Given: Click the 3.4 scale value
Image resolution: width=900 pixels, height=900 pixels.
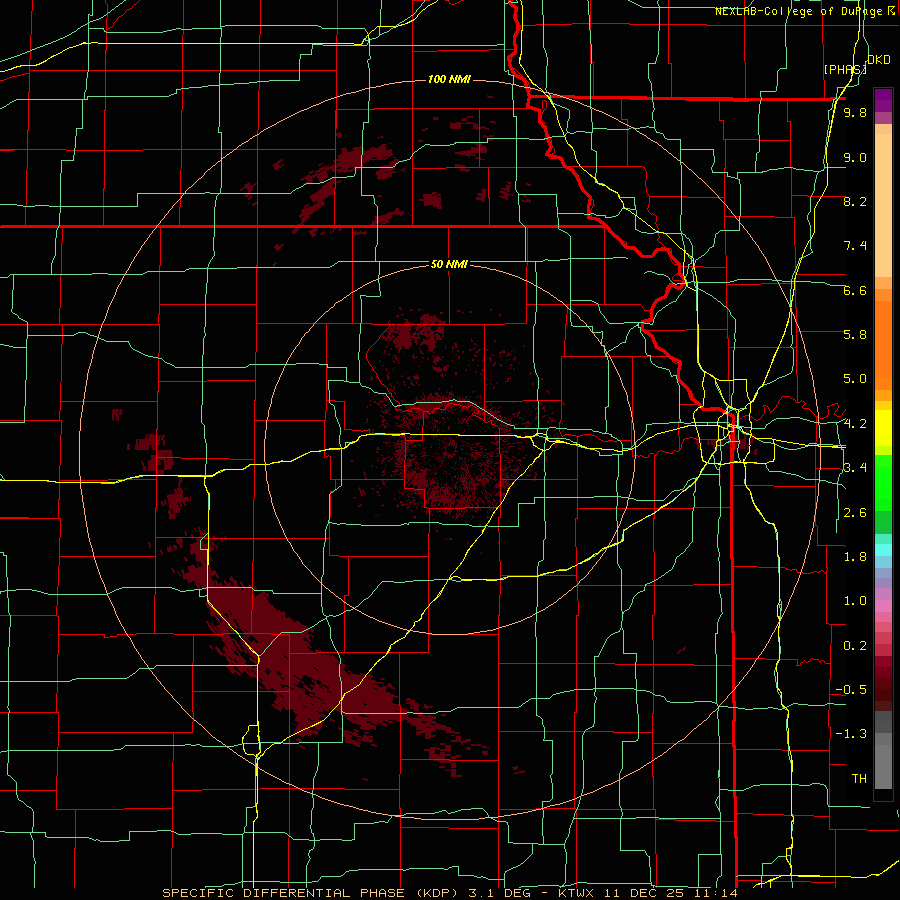Looking at the screenshot, I should pos(855,468).
